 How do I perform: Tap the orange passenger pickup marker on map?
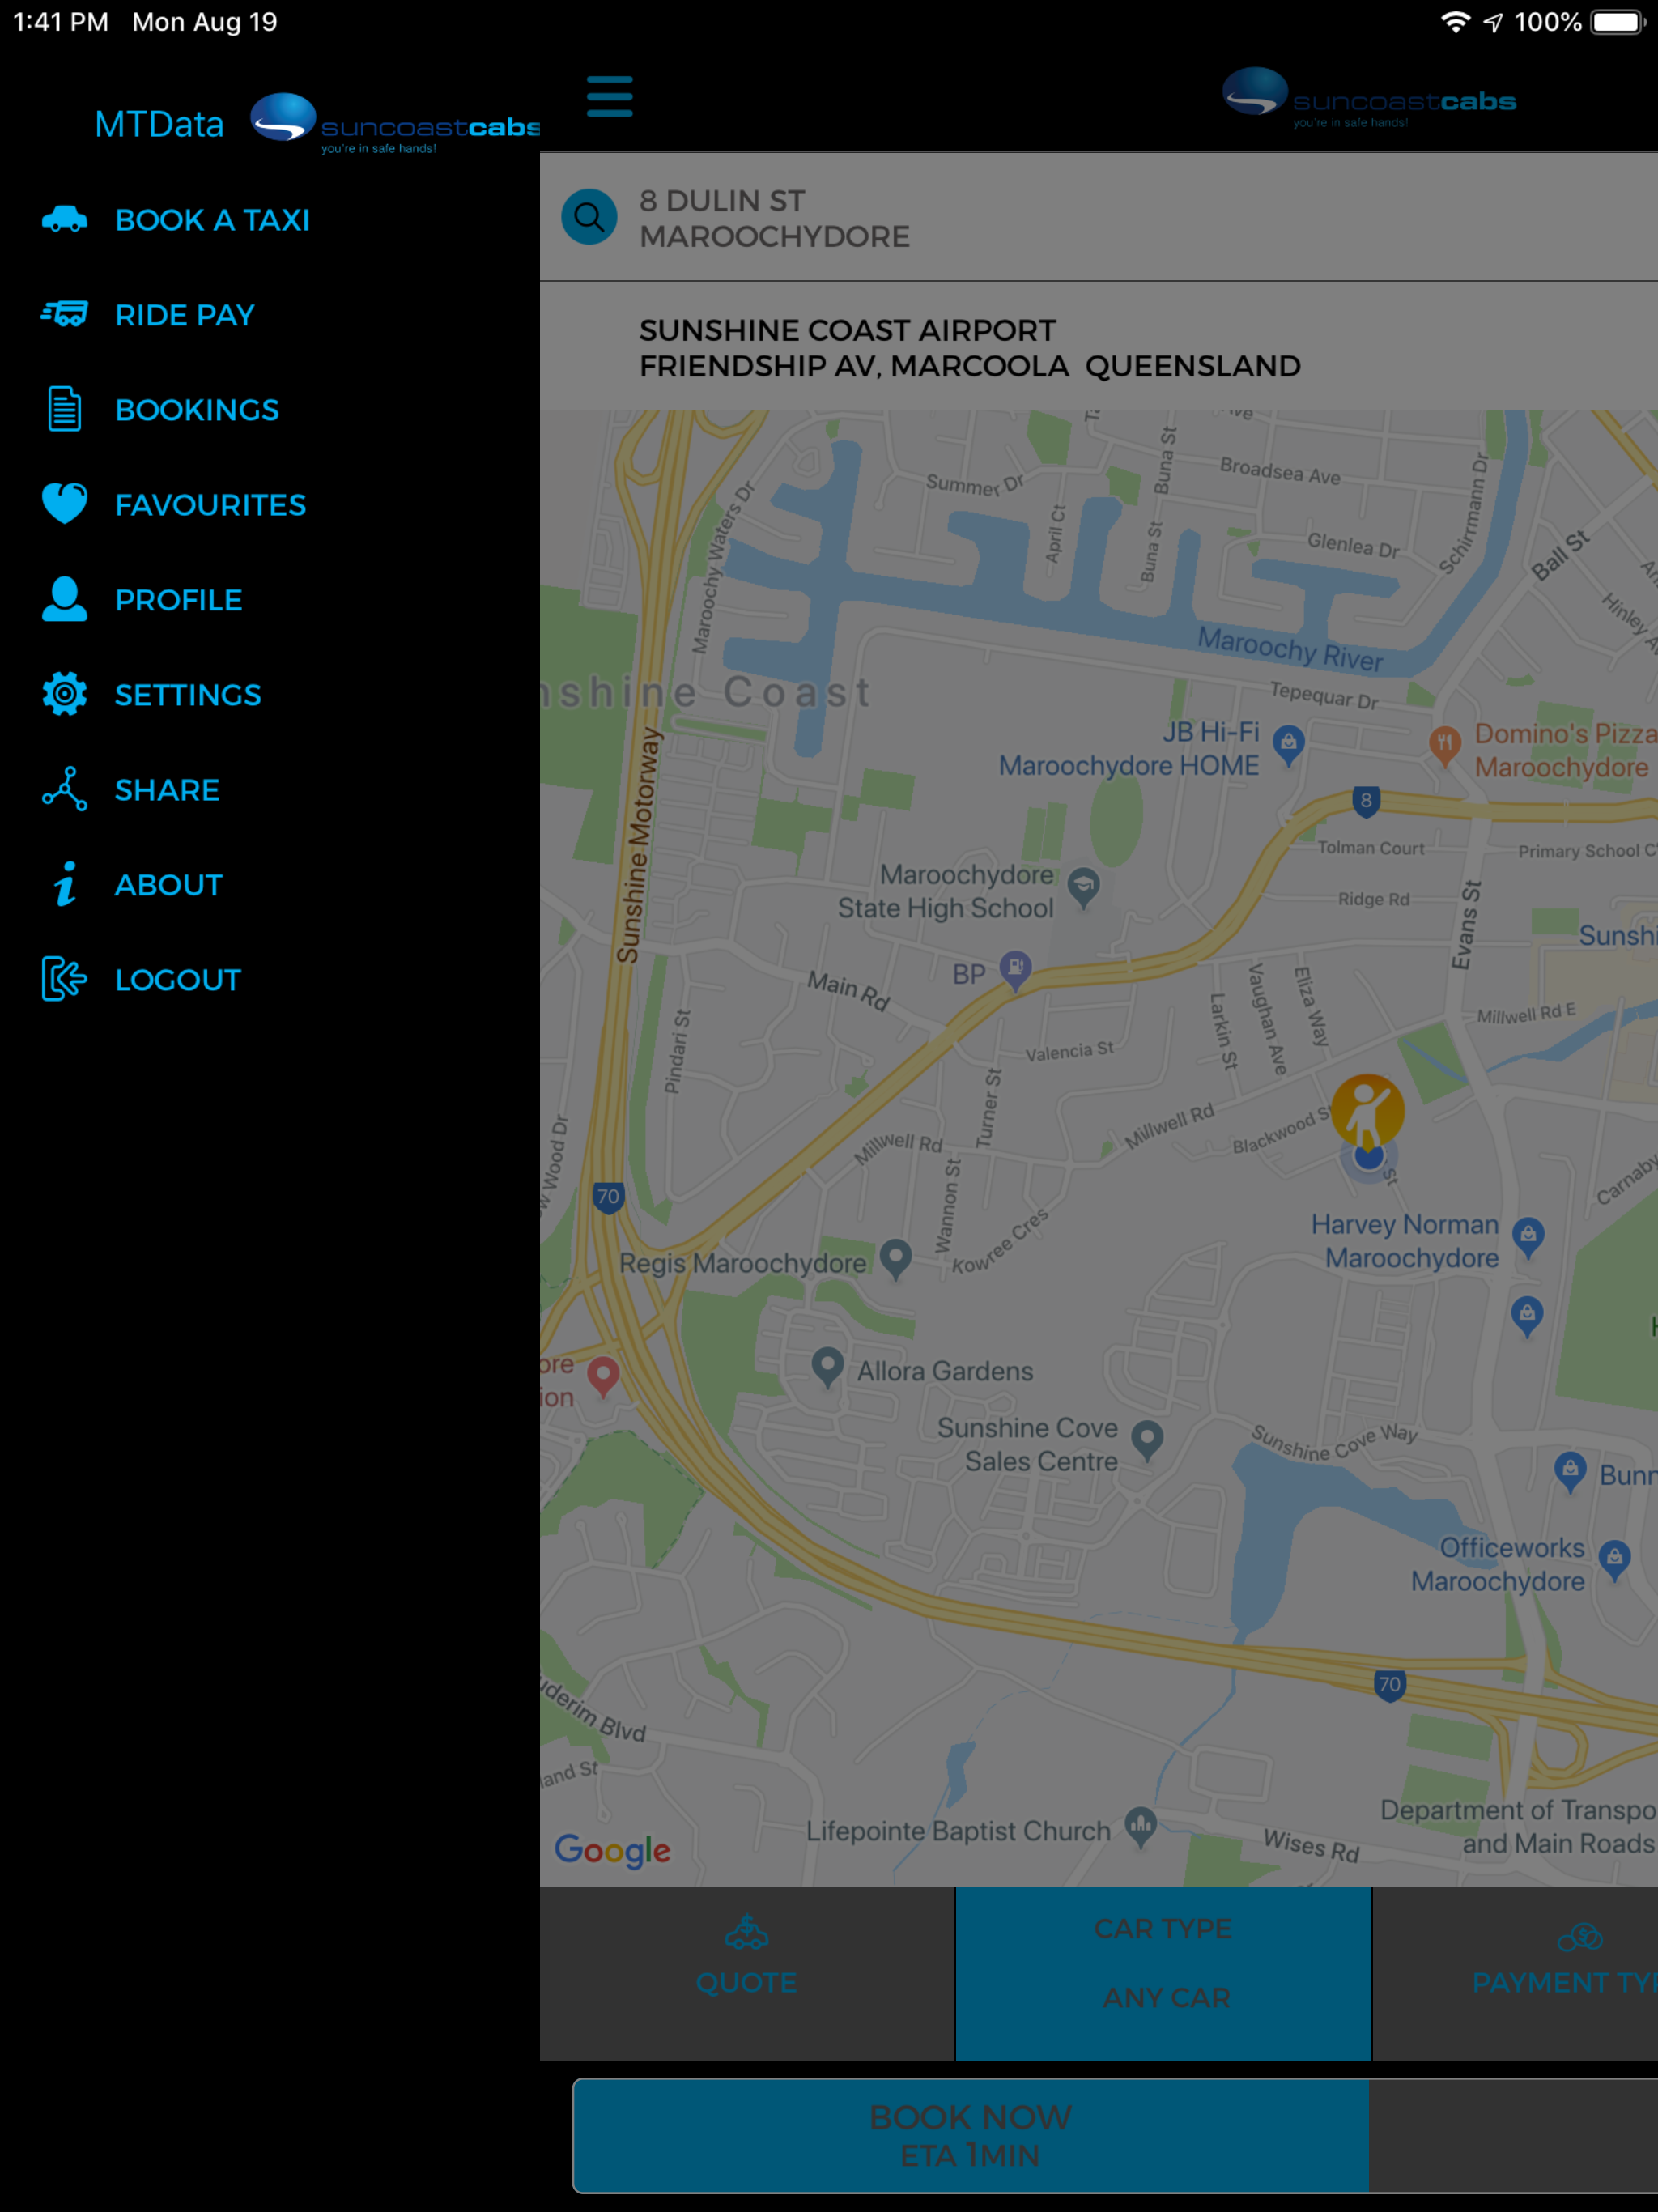click(1367, 1110)
